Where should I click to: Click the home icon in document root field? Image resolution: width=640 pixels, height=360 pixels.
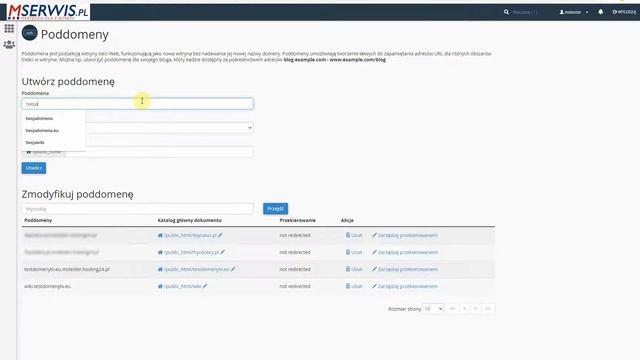click(29, 152)
